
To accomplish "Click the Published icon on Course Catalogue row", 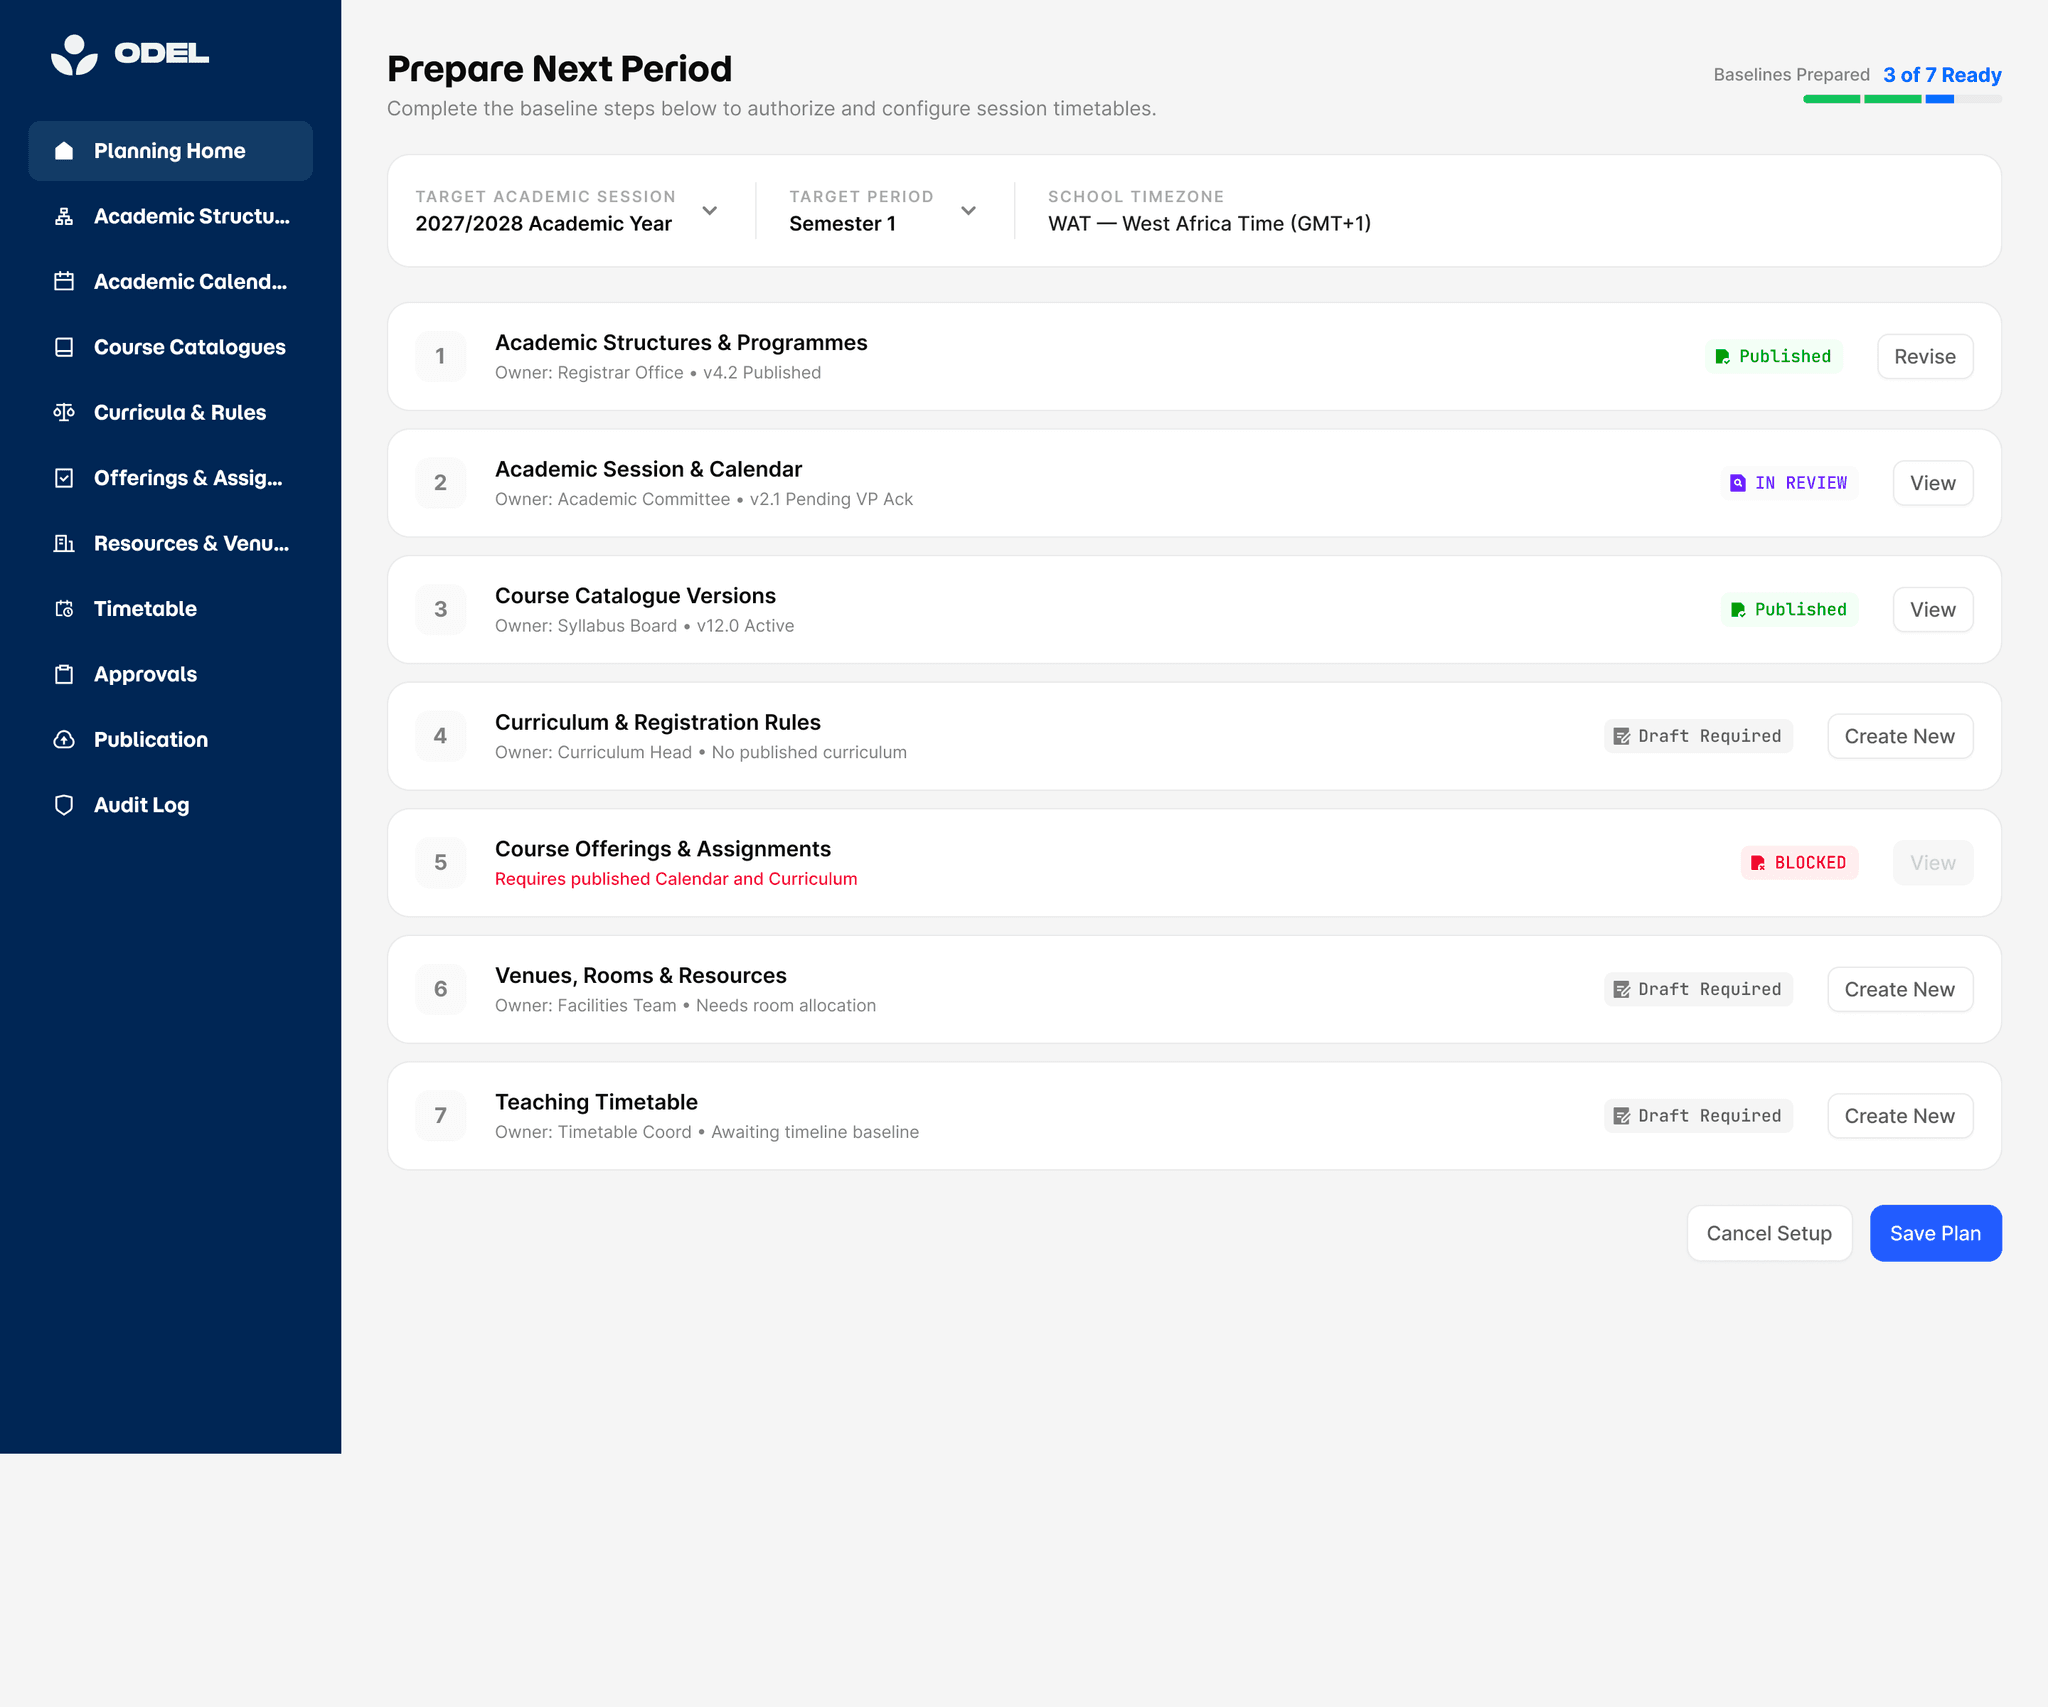I will (x=1738, y=610).
